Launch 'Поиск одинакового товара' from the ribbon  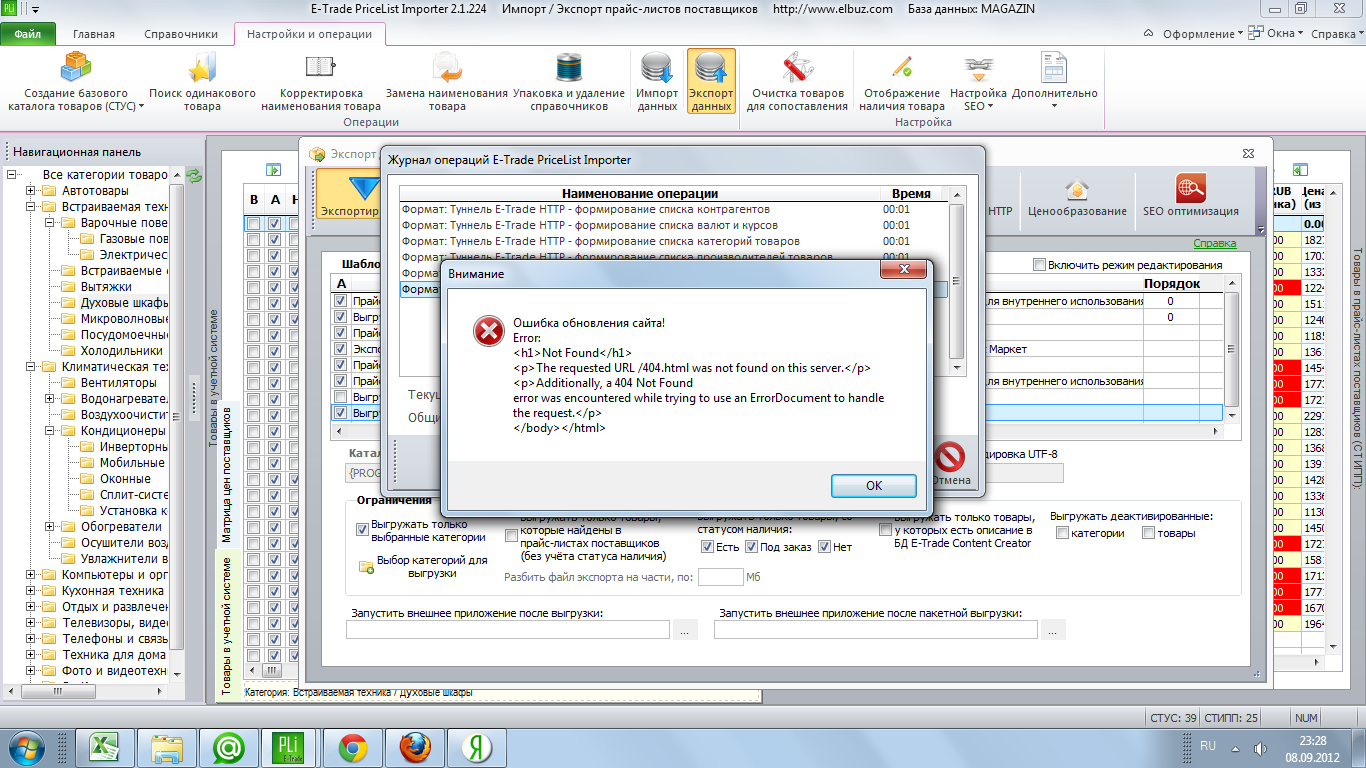point(202,81)
